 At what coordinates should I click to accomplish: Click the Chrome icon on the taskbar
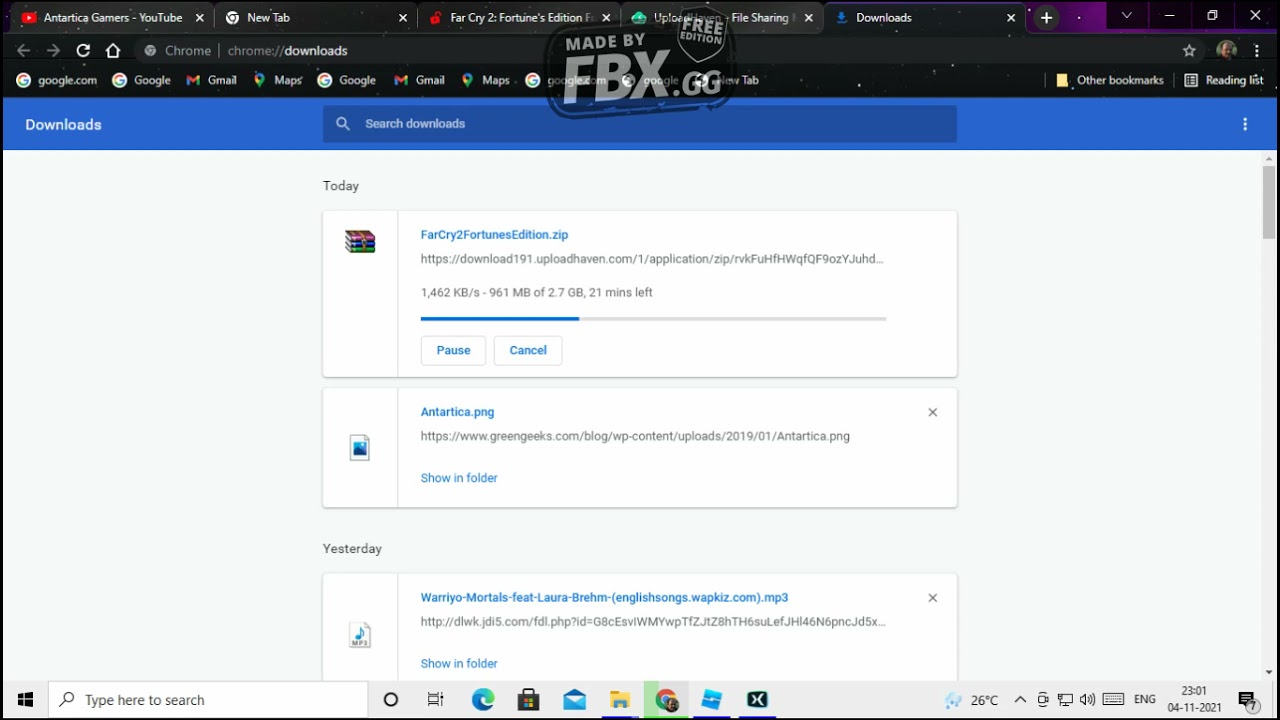666,700
